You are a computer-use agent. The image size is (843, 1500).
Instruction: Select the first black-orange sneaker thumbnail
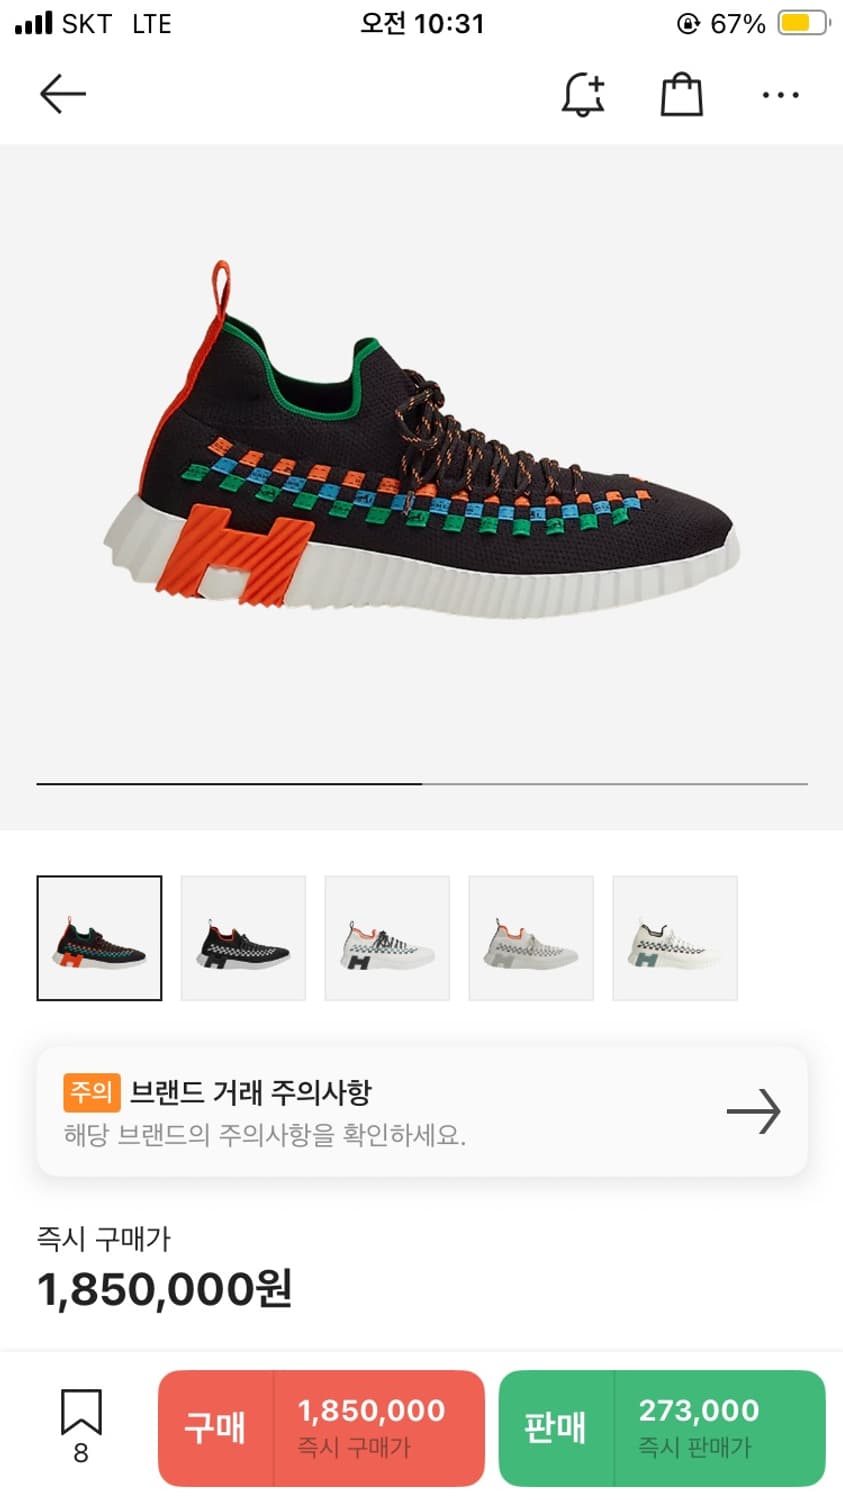(x=99, y=938)
